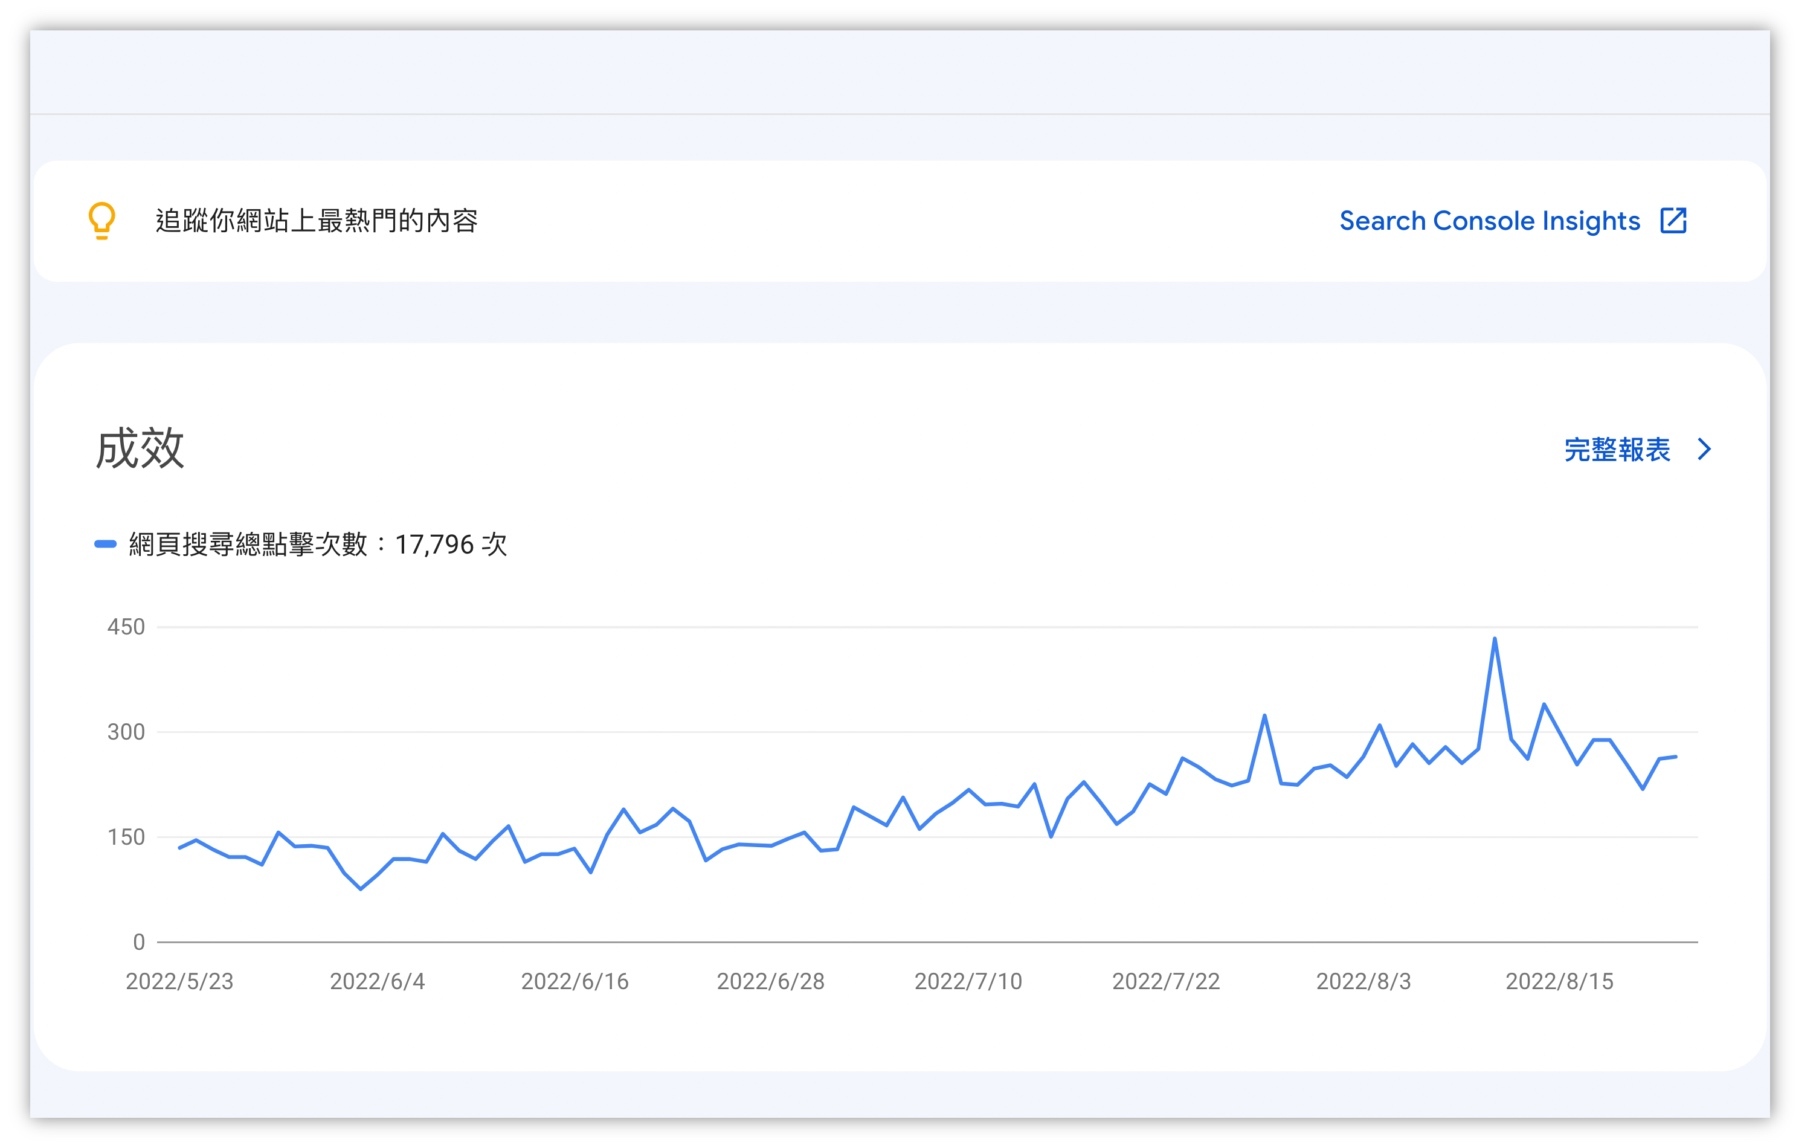Click the external-link icon beside Search Console Insights
This screenshot has height=1148, width=1800.
pos(1673,220)
